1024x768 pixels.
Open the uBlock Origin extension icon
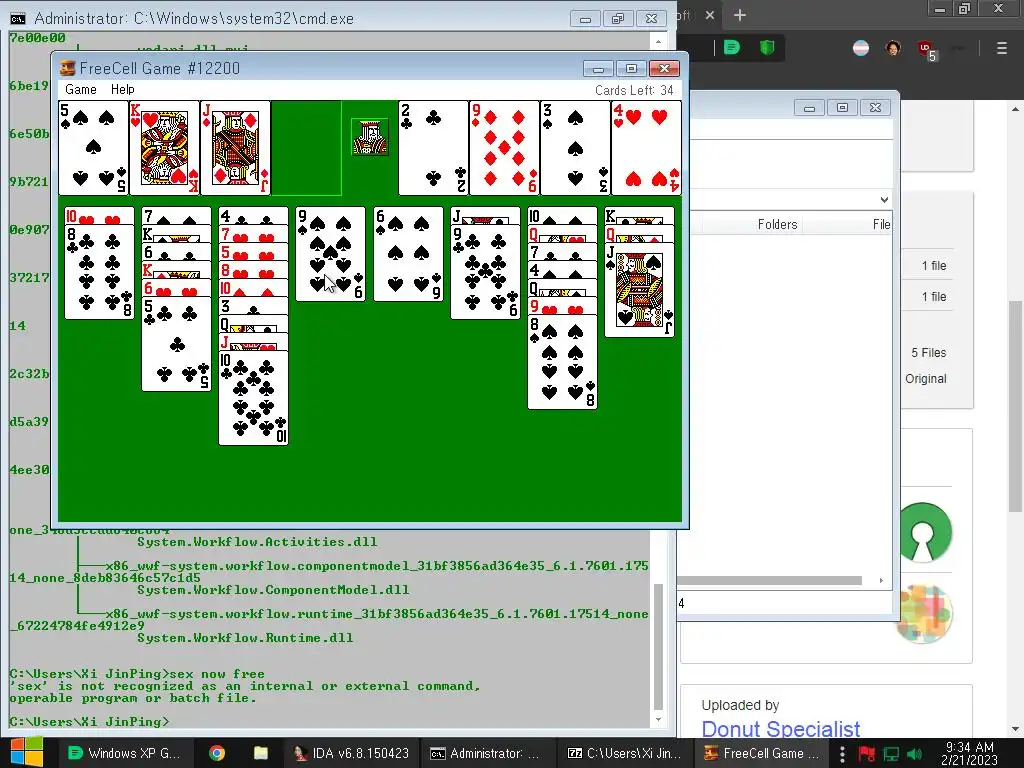927,50
